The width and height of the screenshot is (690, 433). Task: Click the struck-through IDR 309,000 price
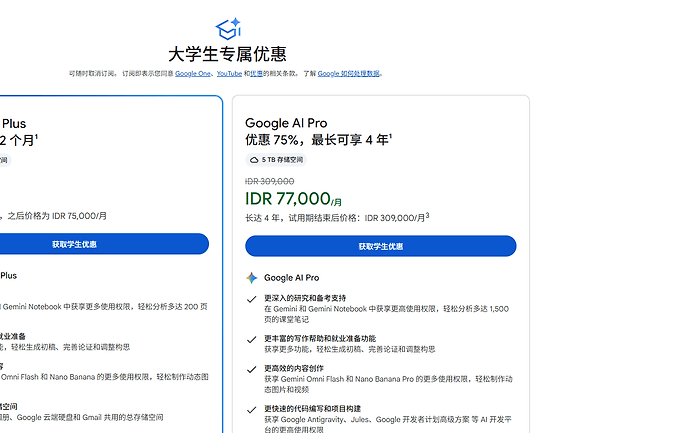click(x=269, y=181)
